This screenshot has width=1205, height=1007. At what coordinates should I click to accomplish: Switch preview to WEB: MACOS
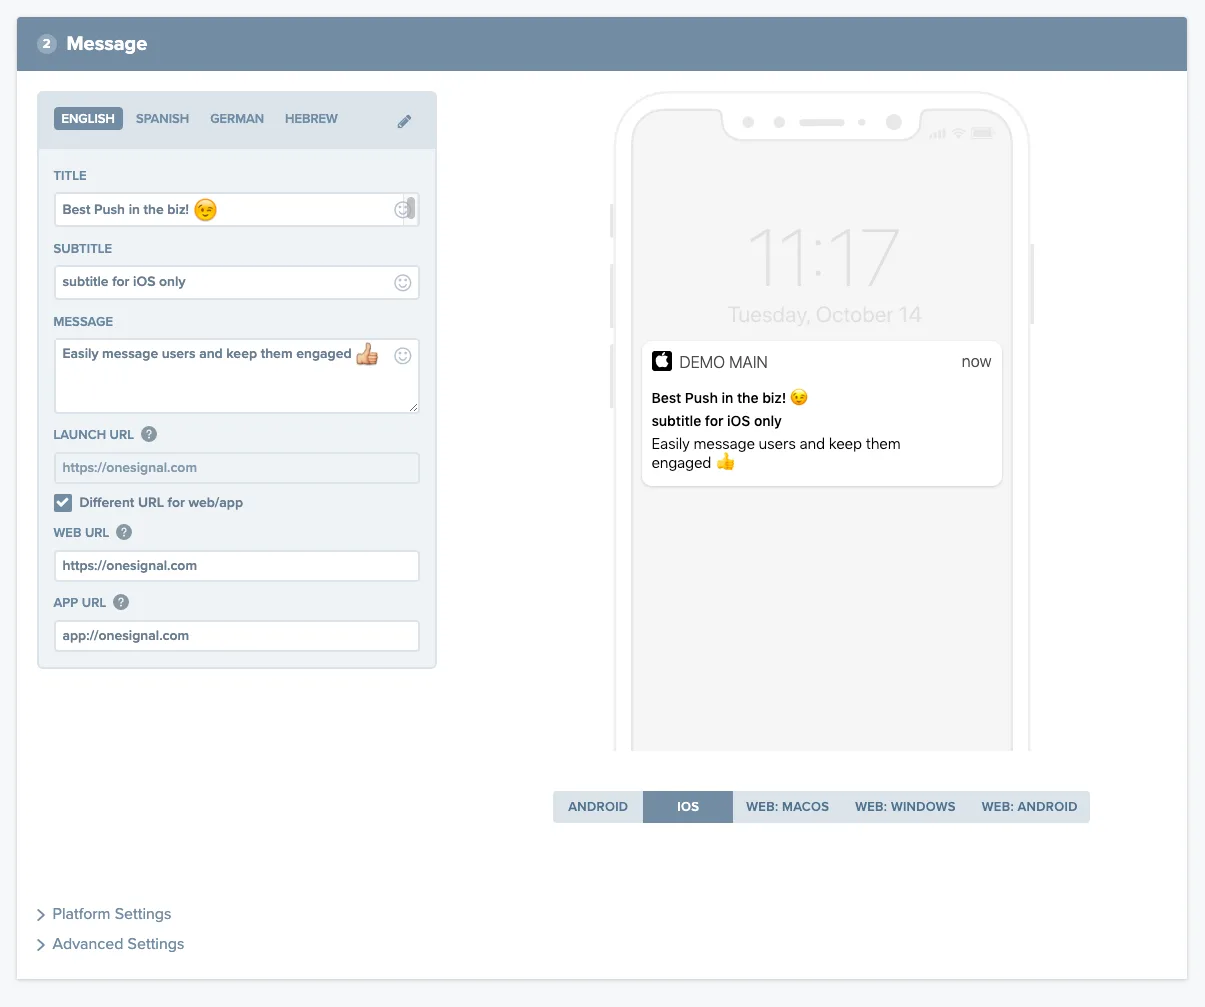click(x=787, y=806)
